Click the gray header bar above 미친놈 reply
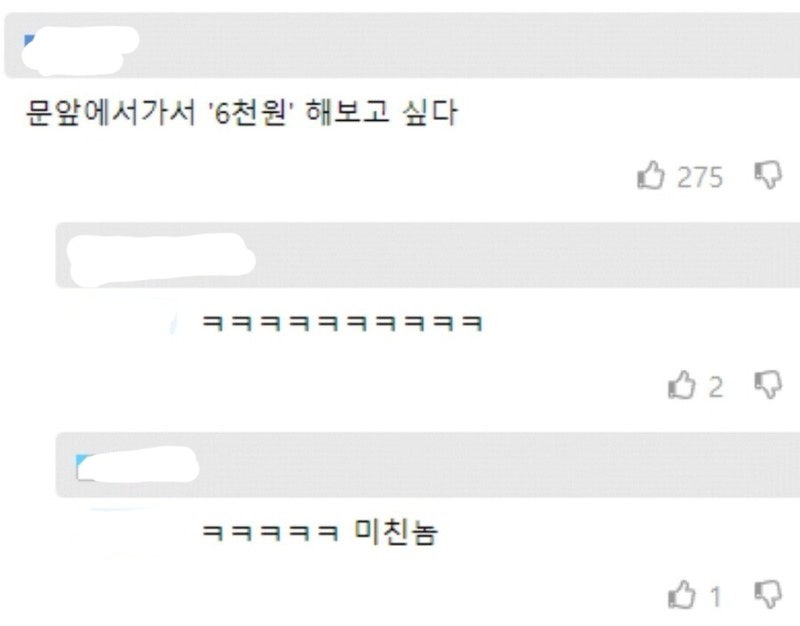800x626 pixels. (428, 465)
